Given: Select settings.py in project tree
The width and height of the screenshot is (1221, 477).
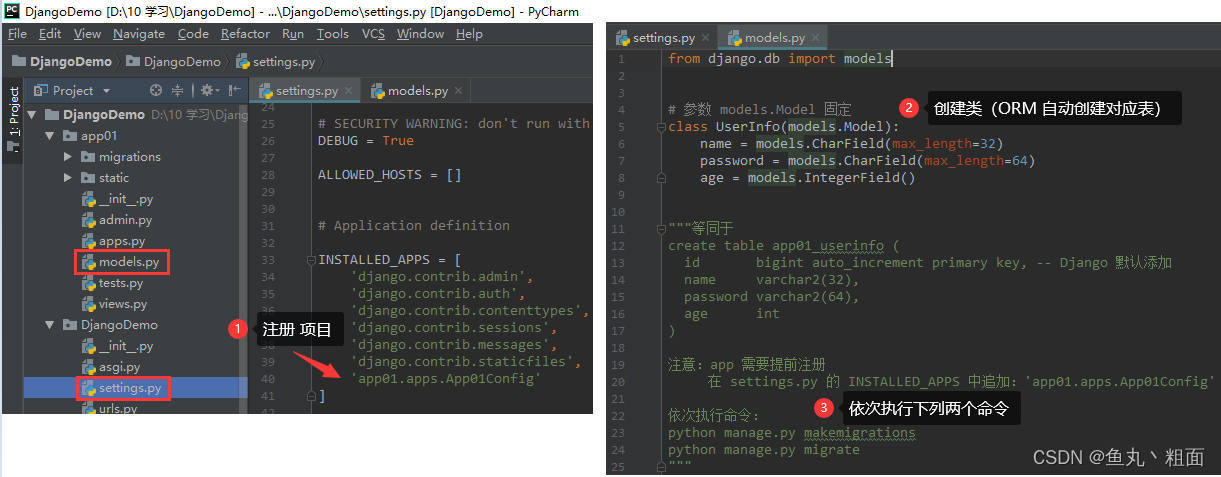Looking at the screenshot, I should point(121,388).
